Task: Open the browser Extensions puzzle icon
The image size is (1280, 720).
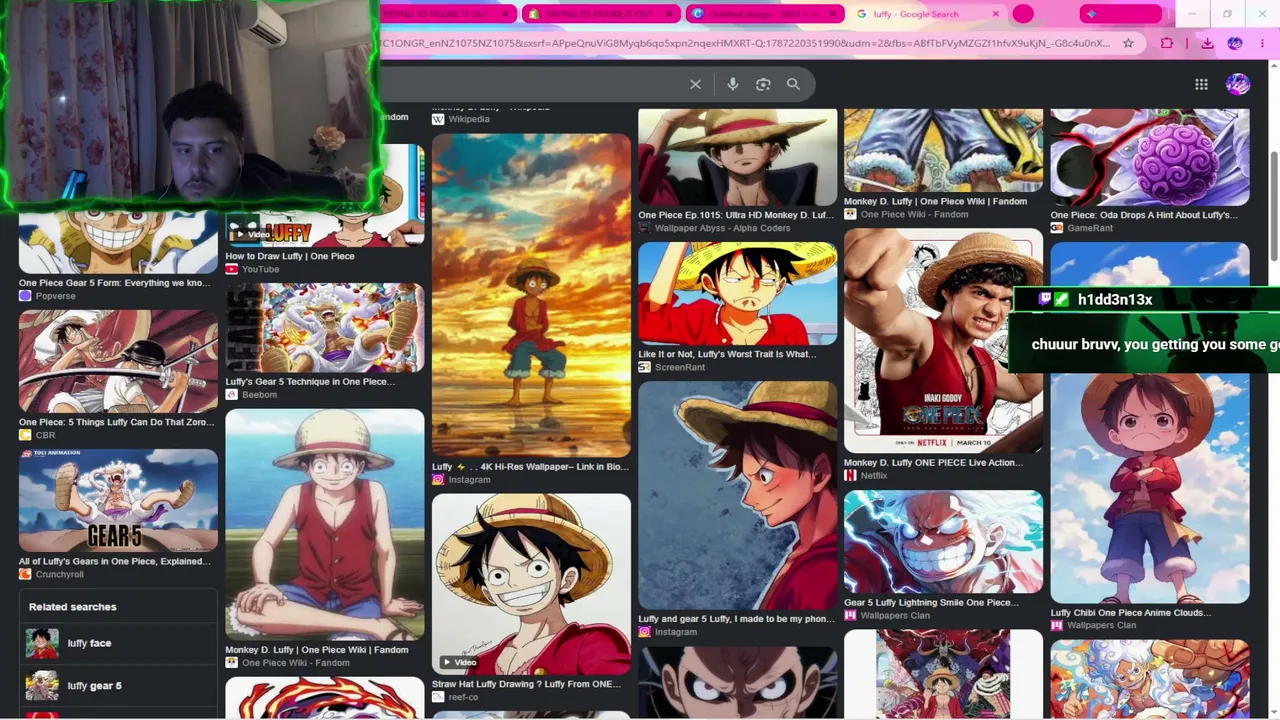Action: coord(1167,43)
